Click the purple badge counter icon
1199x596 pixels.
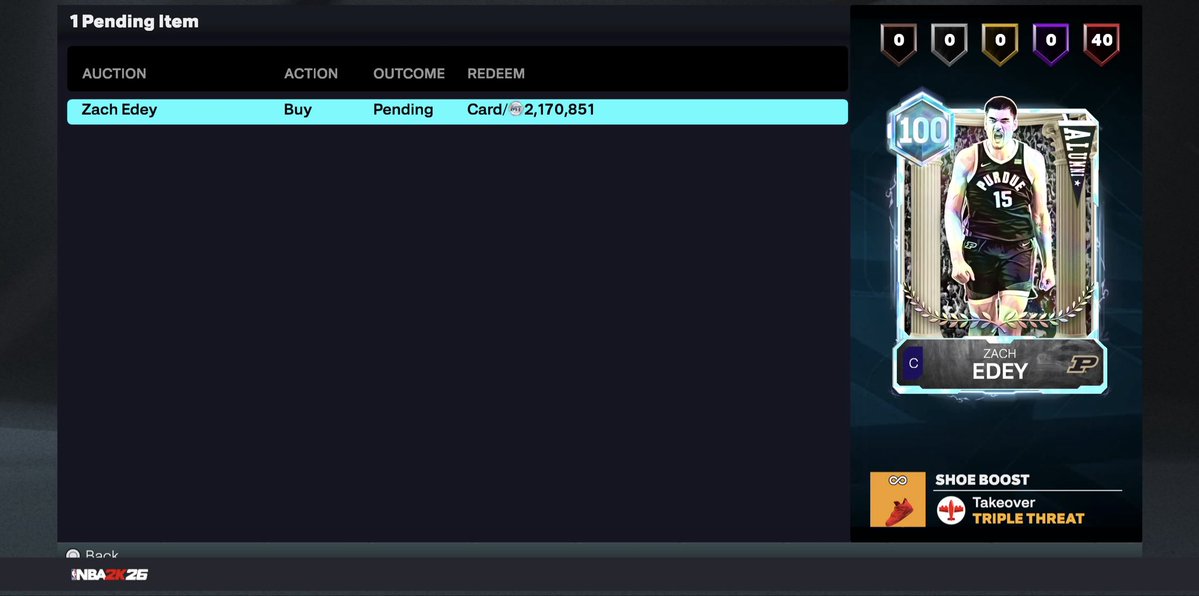(1051, 43)
